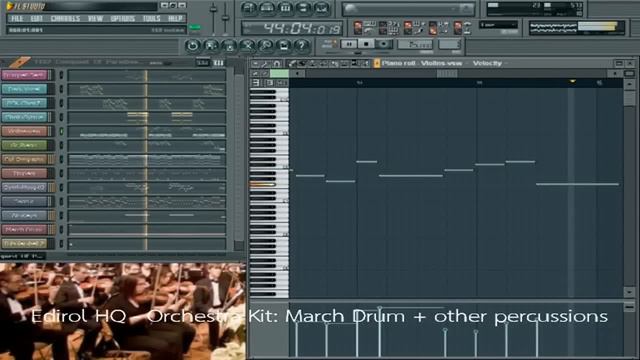The height and width of the screenshot is (360, 640).
Task: Open the FILE menu
Action: 17,18
